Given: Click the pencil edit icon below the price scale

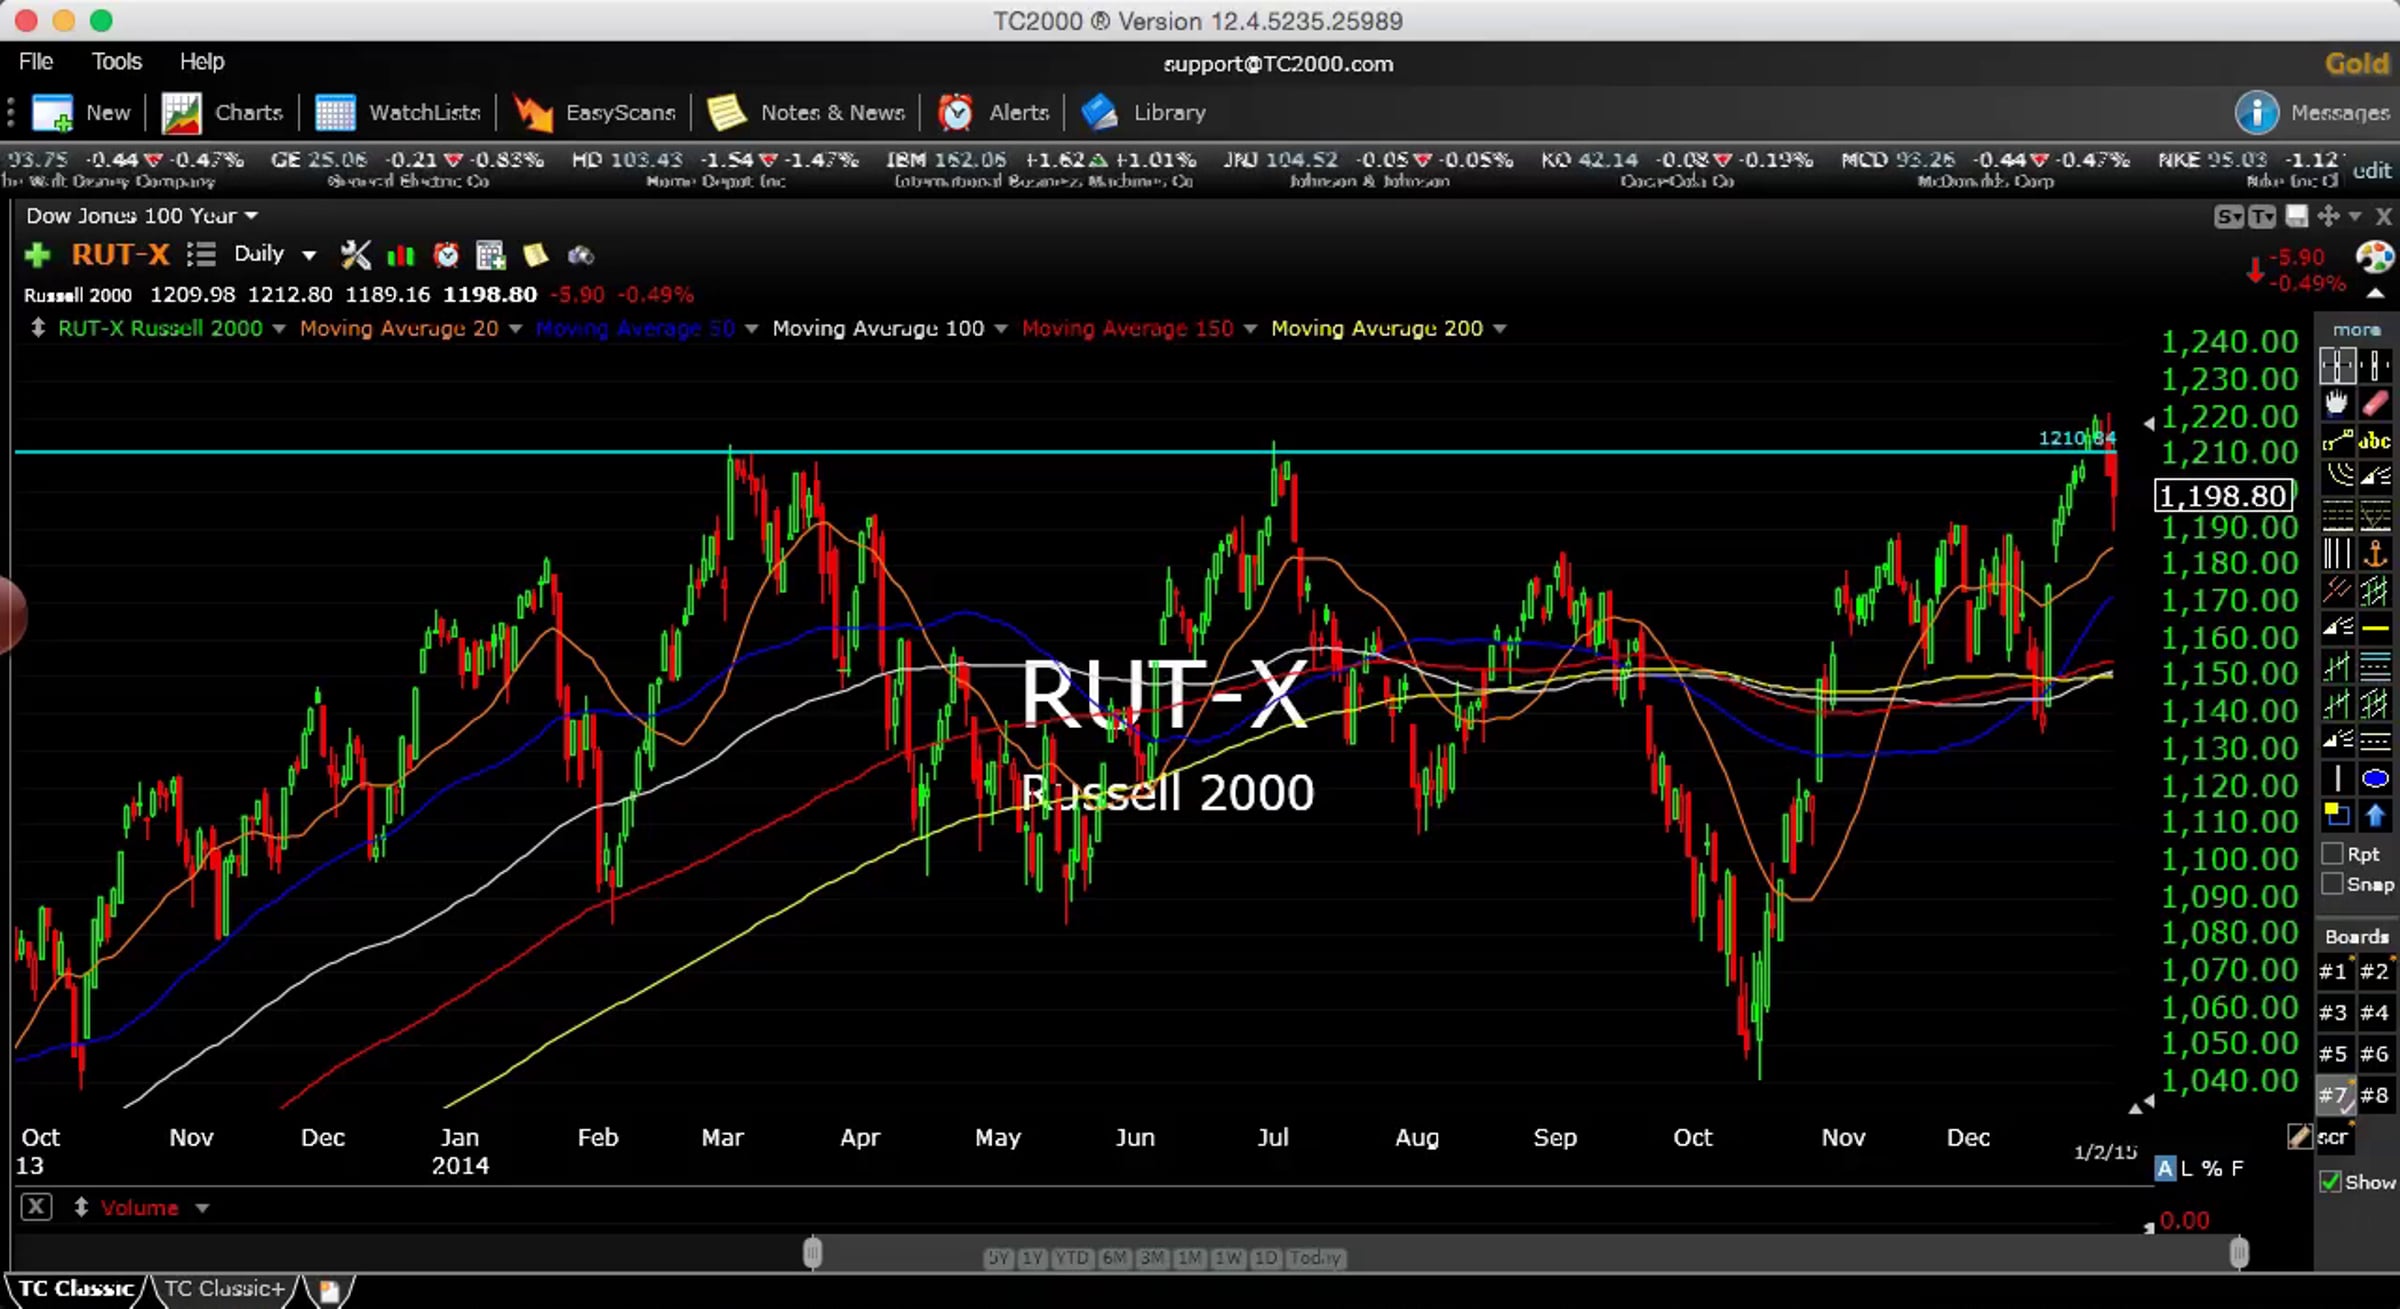Looking at the screenshot, I should coord(2298,1136).
